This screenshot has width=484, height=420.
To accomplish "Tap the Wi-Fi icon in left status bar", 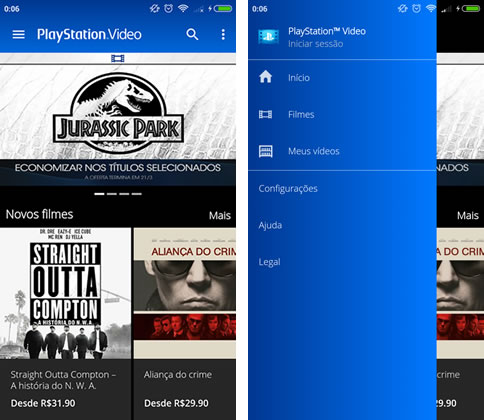I will (x=183, y=8).
